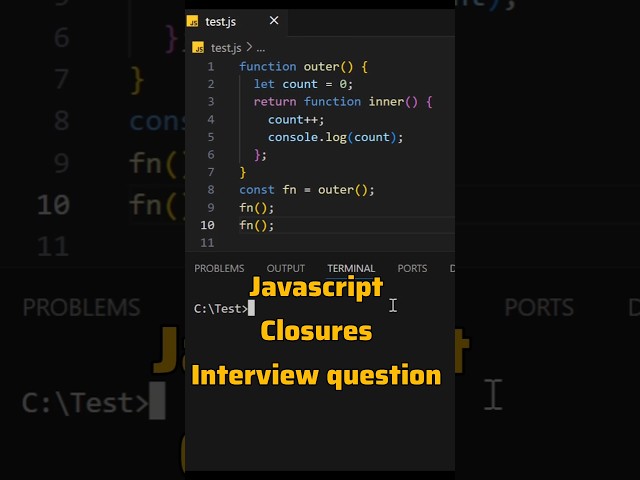Close the test.js tab
The height and width of the screenshot is (480, 640).
click(274, 20)
